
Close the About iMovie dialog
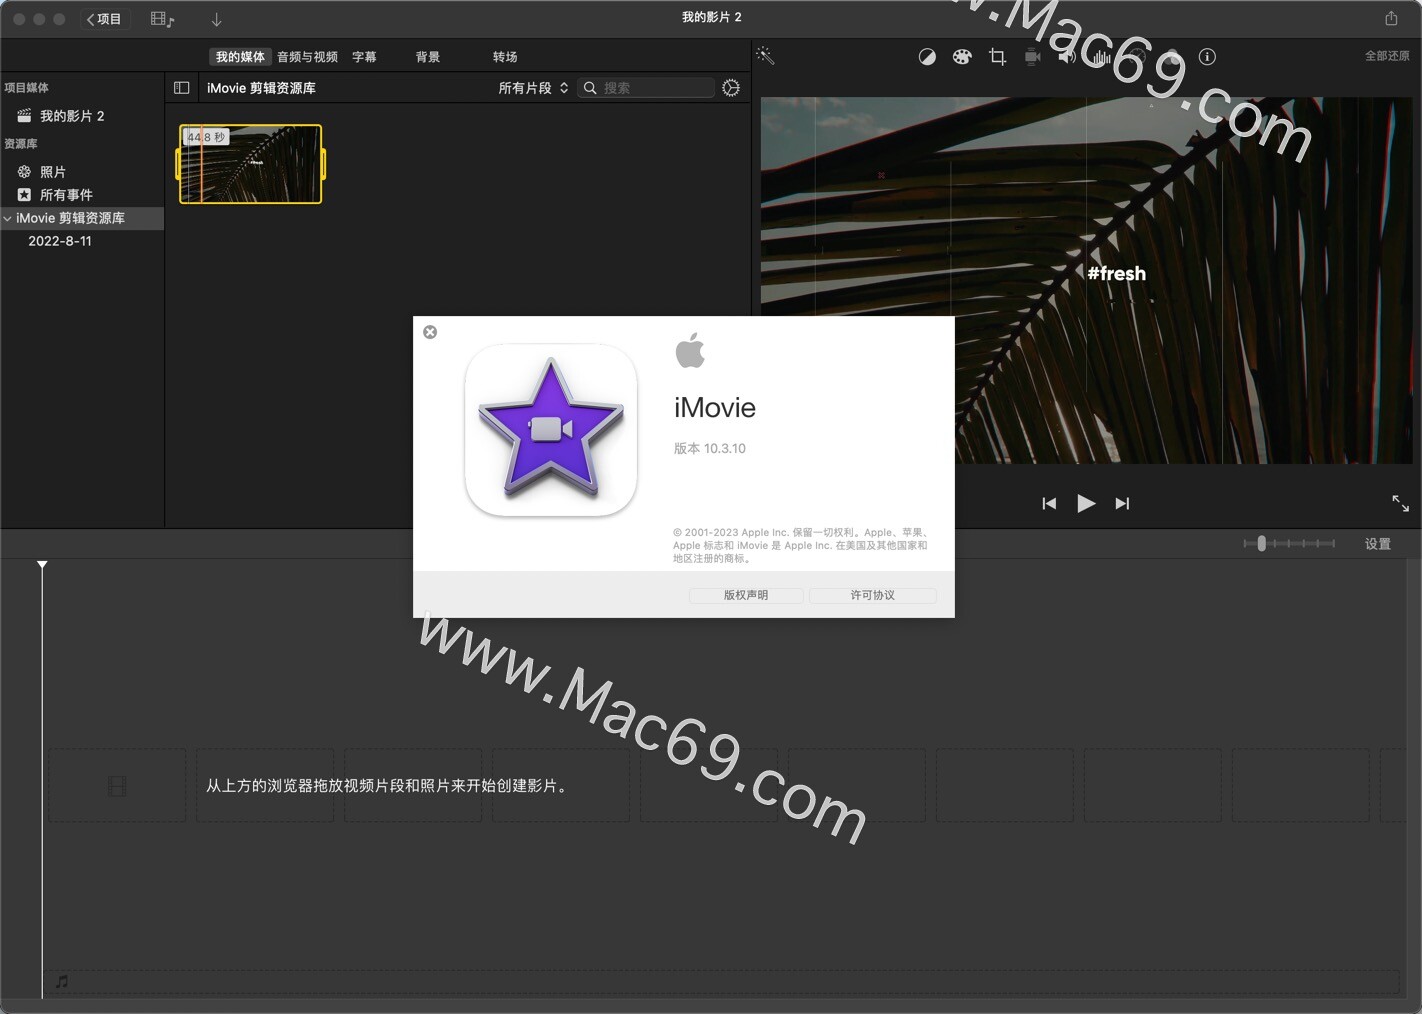[x=430, y=332]
